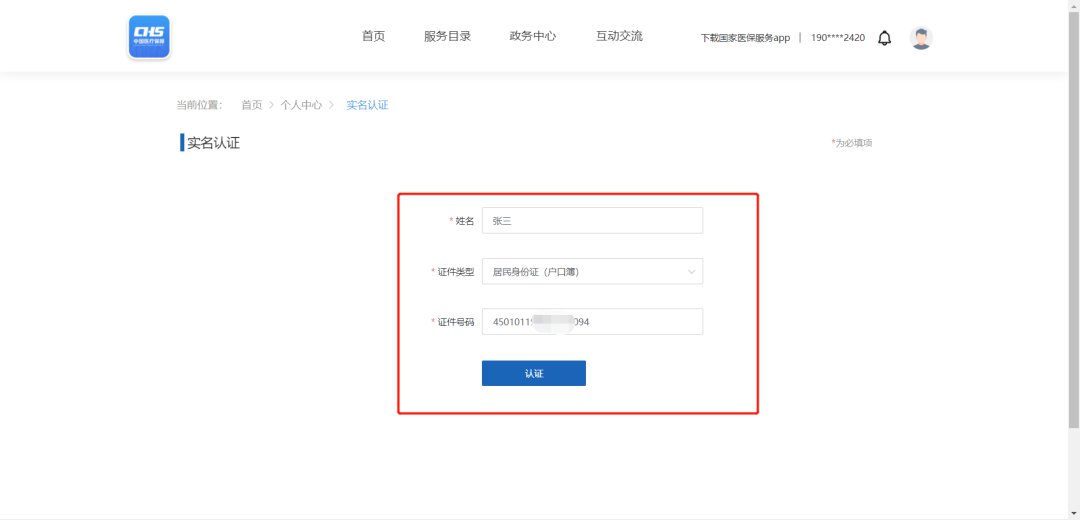Click the page's vertical scrollbar
The width and height of the screenshot is (1080, 520).
click(x=1074, y=250)
